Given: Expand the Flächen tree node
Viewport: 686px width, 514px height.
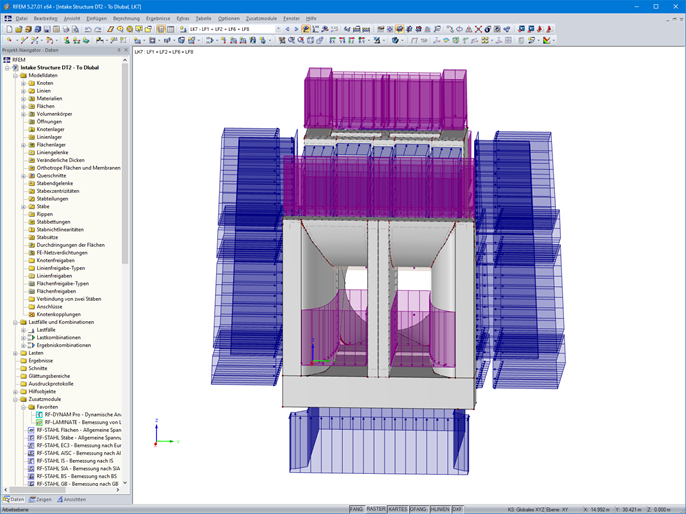Looking at the screenshot, I should pos(24,106).
